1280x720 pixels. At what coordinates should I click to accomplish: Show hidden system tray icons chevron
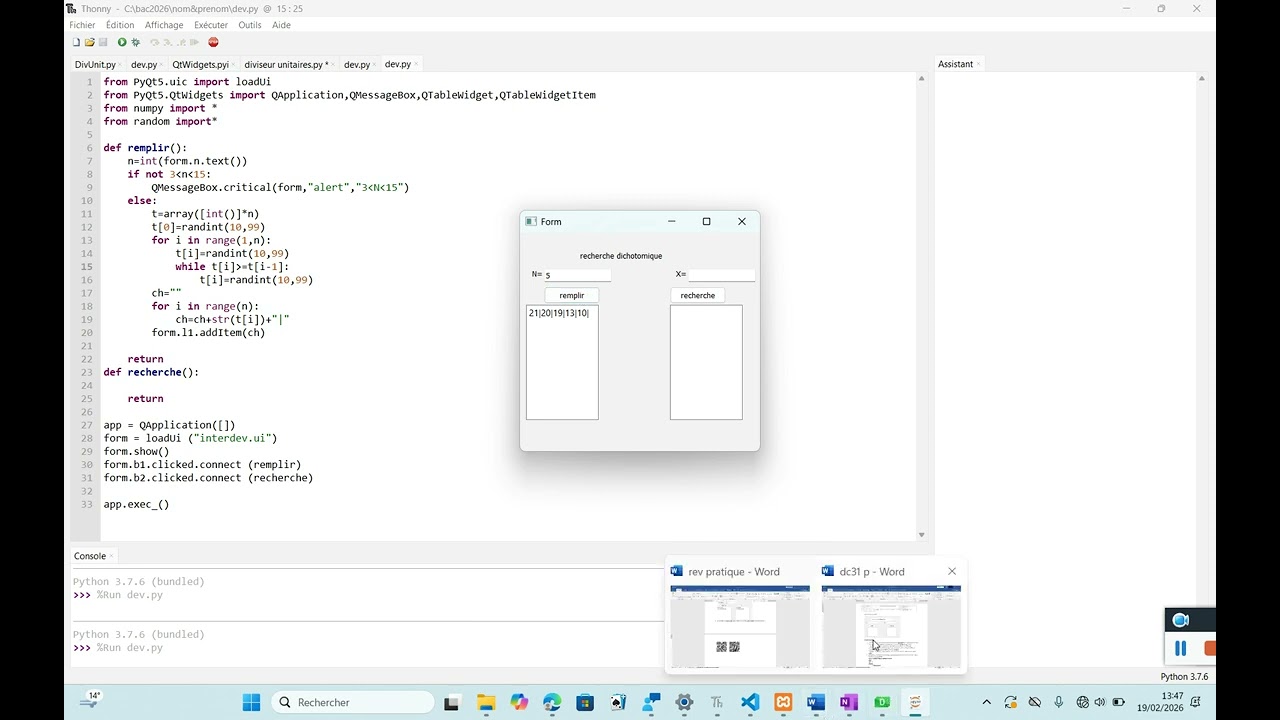(x=987, y=702)
